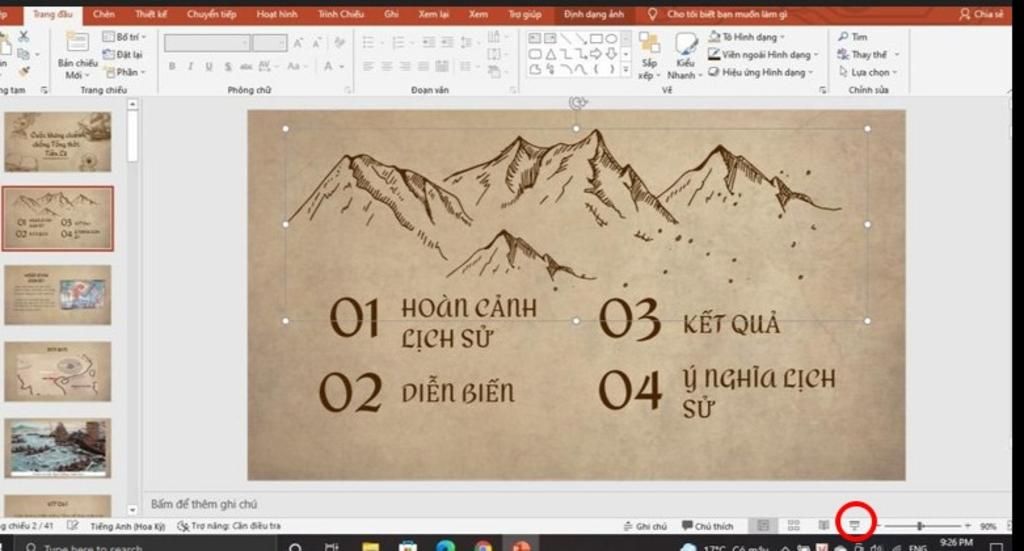Click the Đặt lại reset button
This screenshot has height=551, width=1024.
(123, 54)
